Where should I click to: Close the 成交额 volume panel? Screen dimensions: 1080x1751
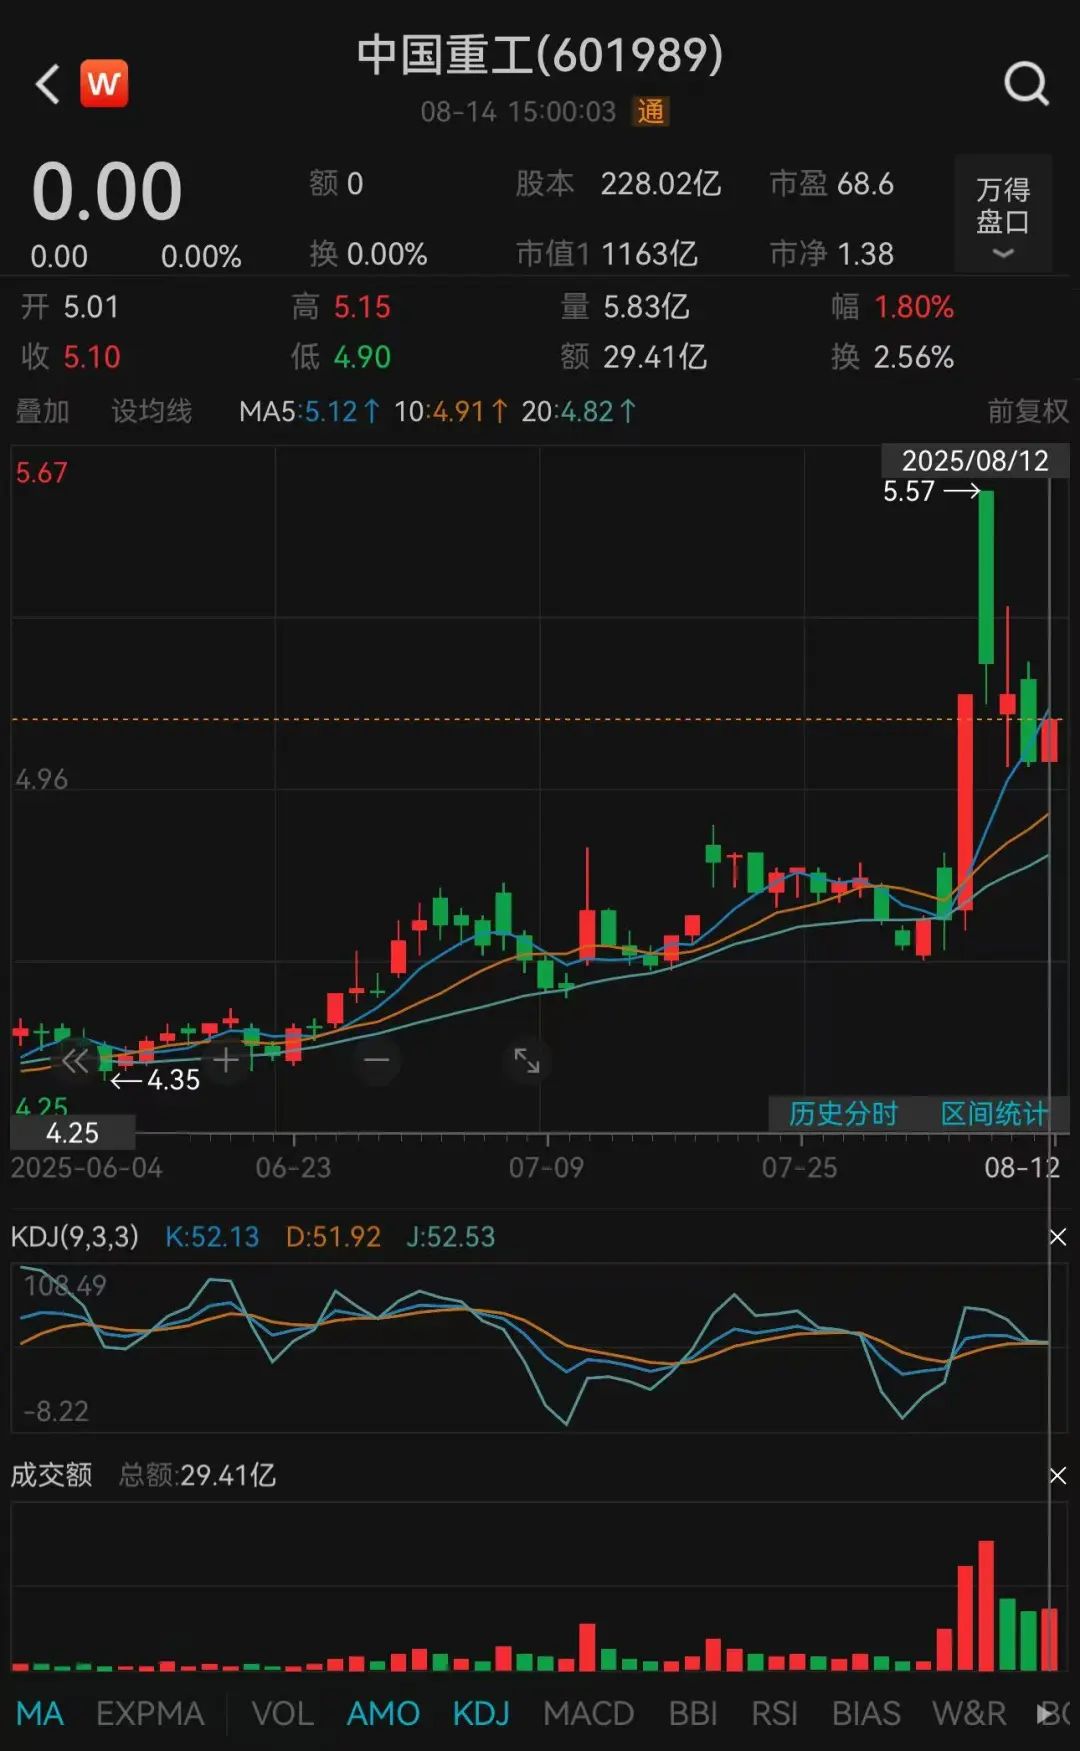1057,1476
